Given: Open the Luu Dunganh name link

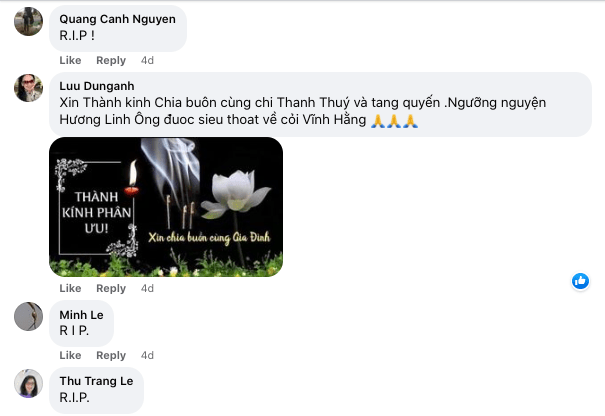Looking at the screenshot, I should (97, 86).
